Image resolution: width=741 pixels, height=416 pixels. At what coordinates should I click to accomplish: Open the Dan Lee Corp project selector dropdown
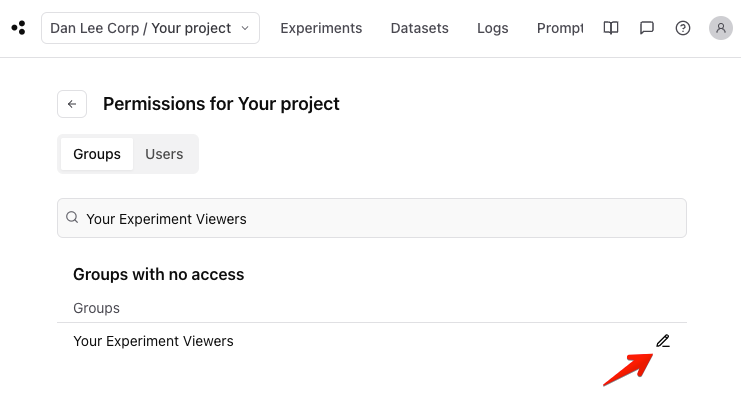point(150,28)
